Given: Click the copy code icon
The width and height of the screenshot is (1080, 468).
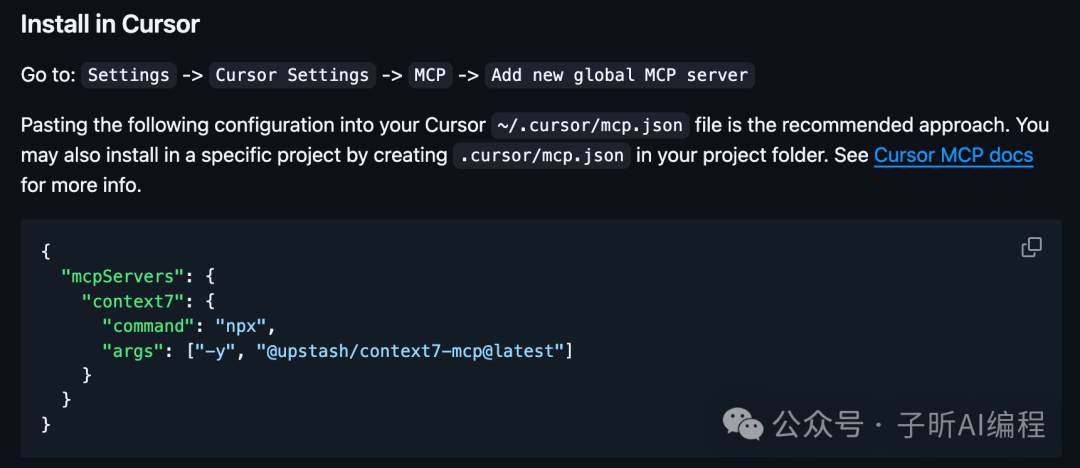Looking at the screenshot, I should coord(1031,247).
